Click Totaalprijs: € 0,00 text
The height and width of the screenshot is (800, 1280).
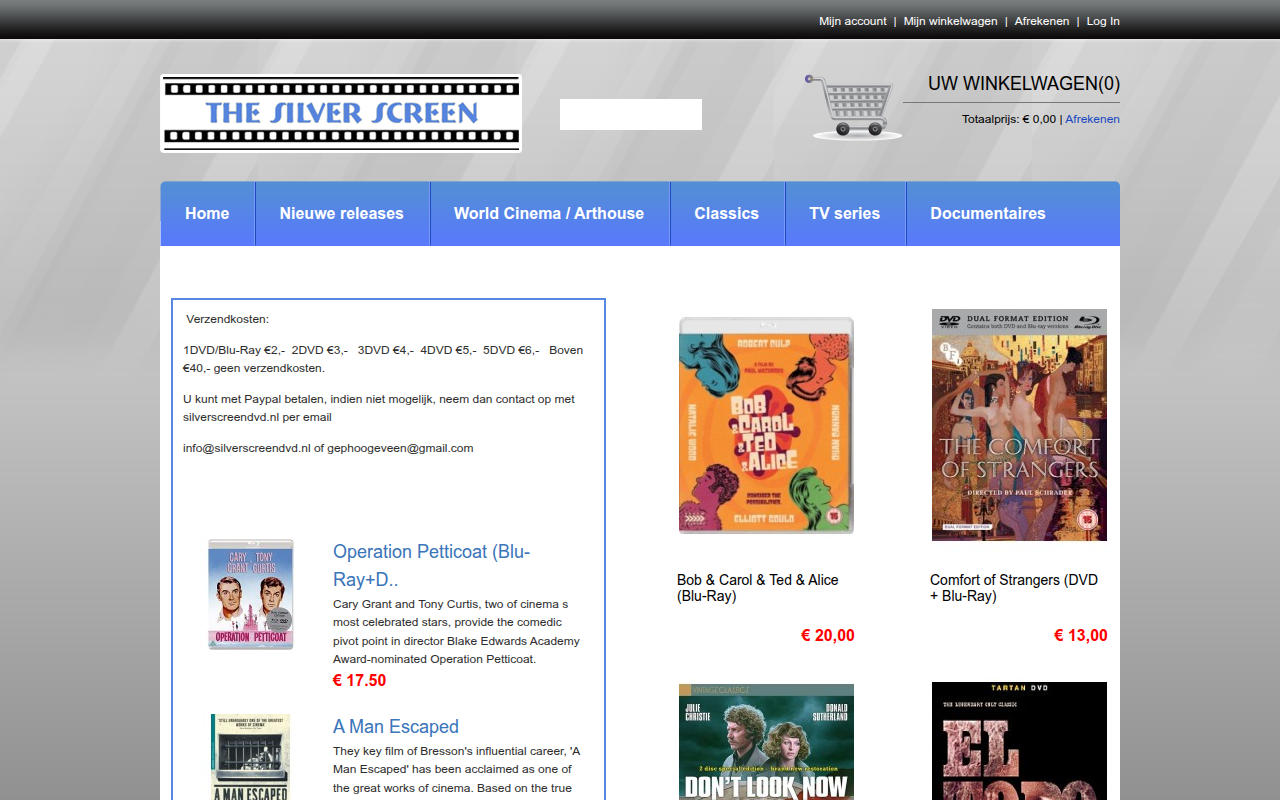click(1009, 119)
